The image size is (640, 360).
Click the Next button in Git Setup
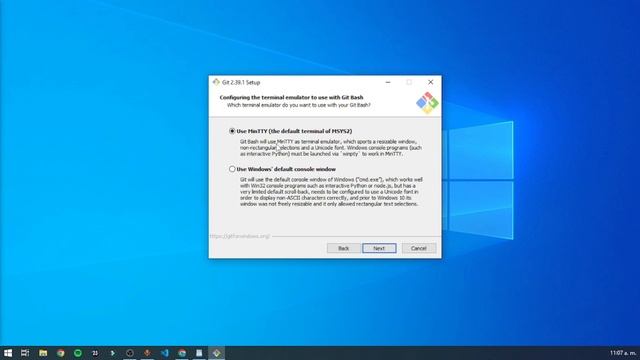[379, 248]
